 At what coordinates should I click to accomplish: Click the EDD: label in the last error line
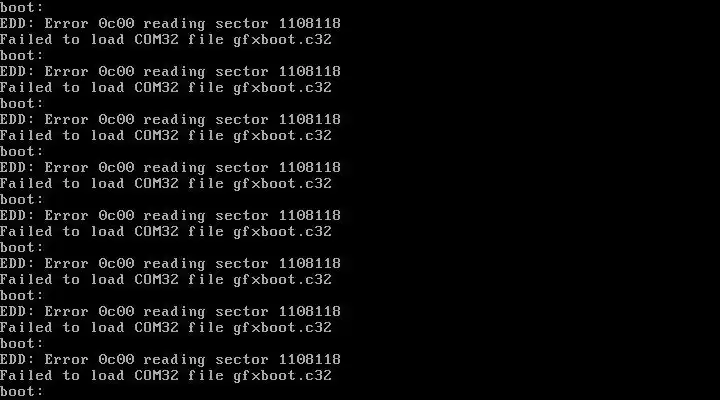click(x=17, y=359)
